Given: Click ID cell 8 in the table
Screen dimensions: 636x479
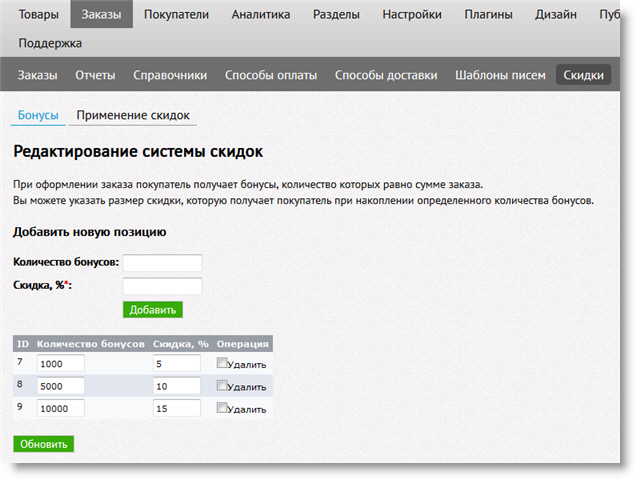Looking at the screenshot, I should [x=19, y=384].
